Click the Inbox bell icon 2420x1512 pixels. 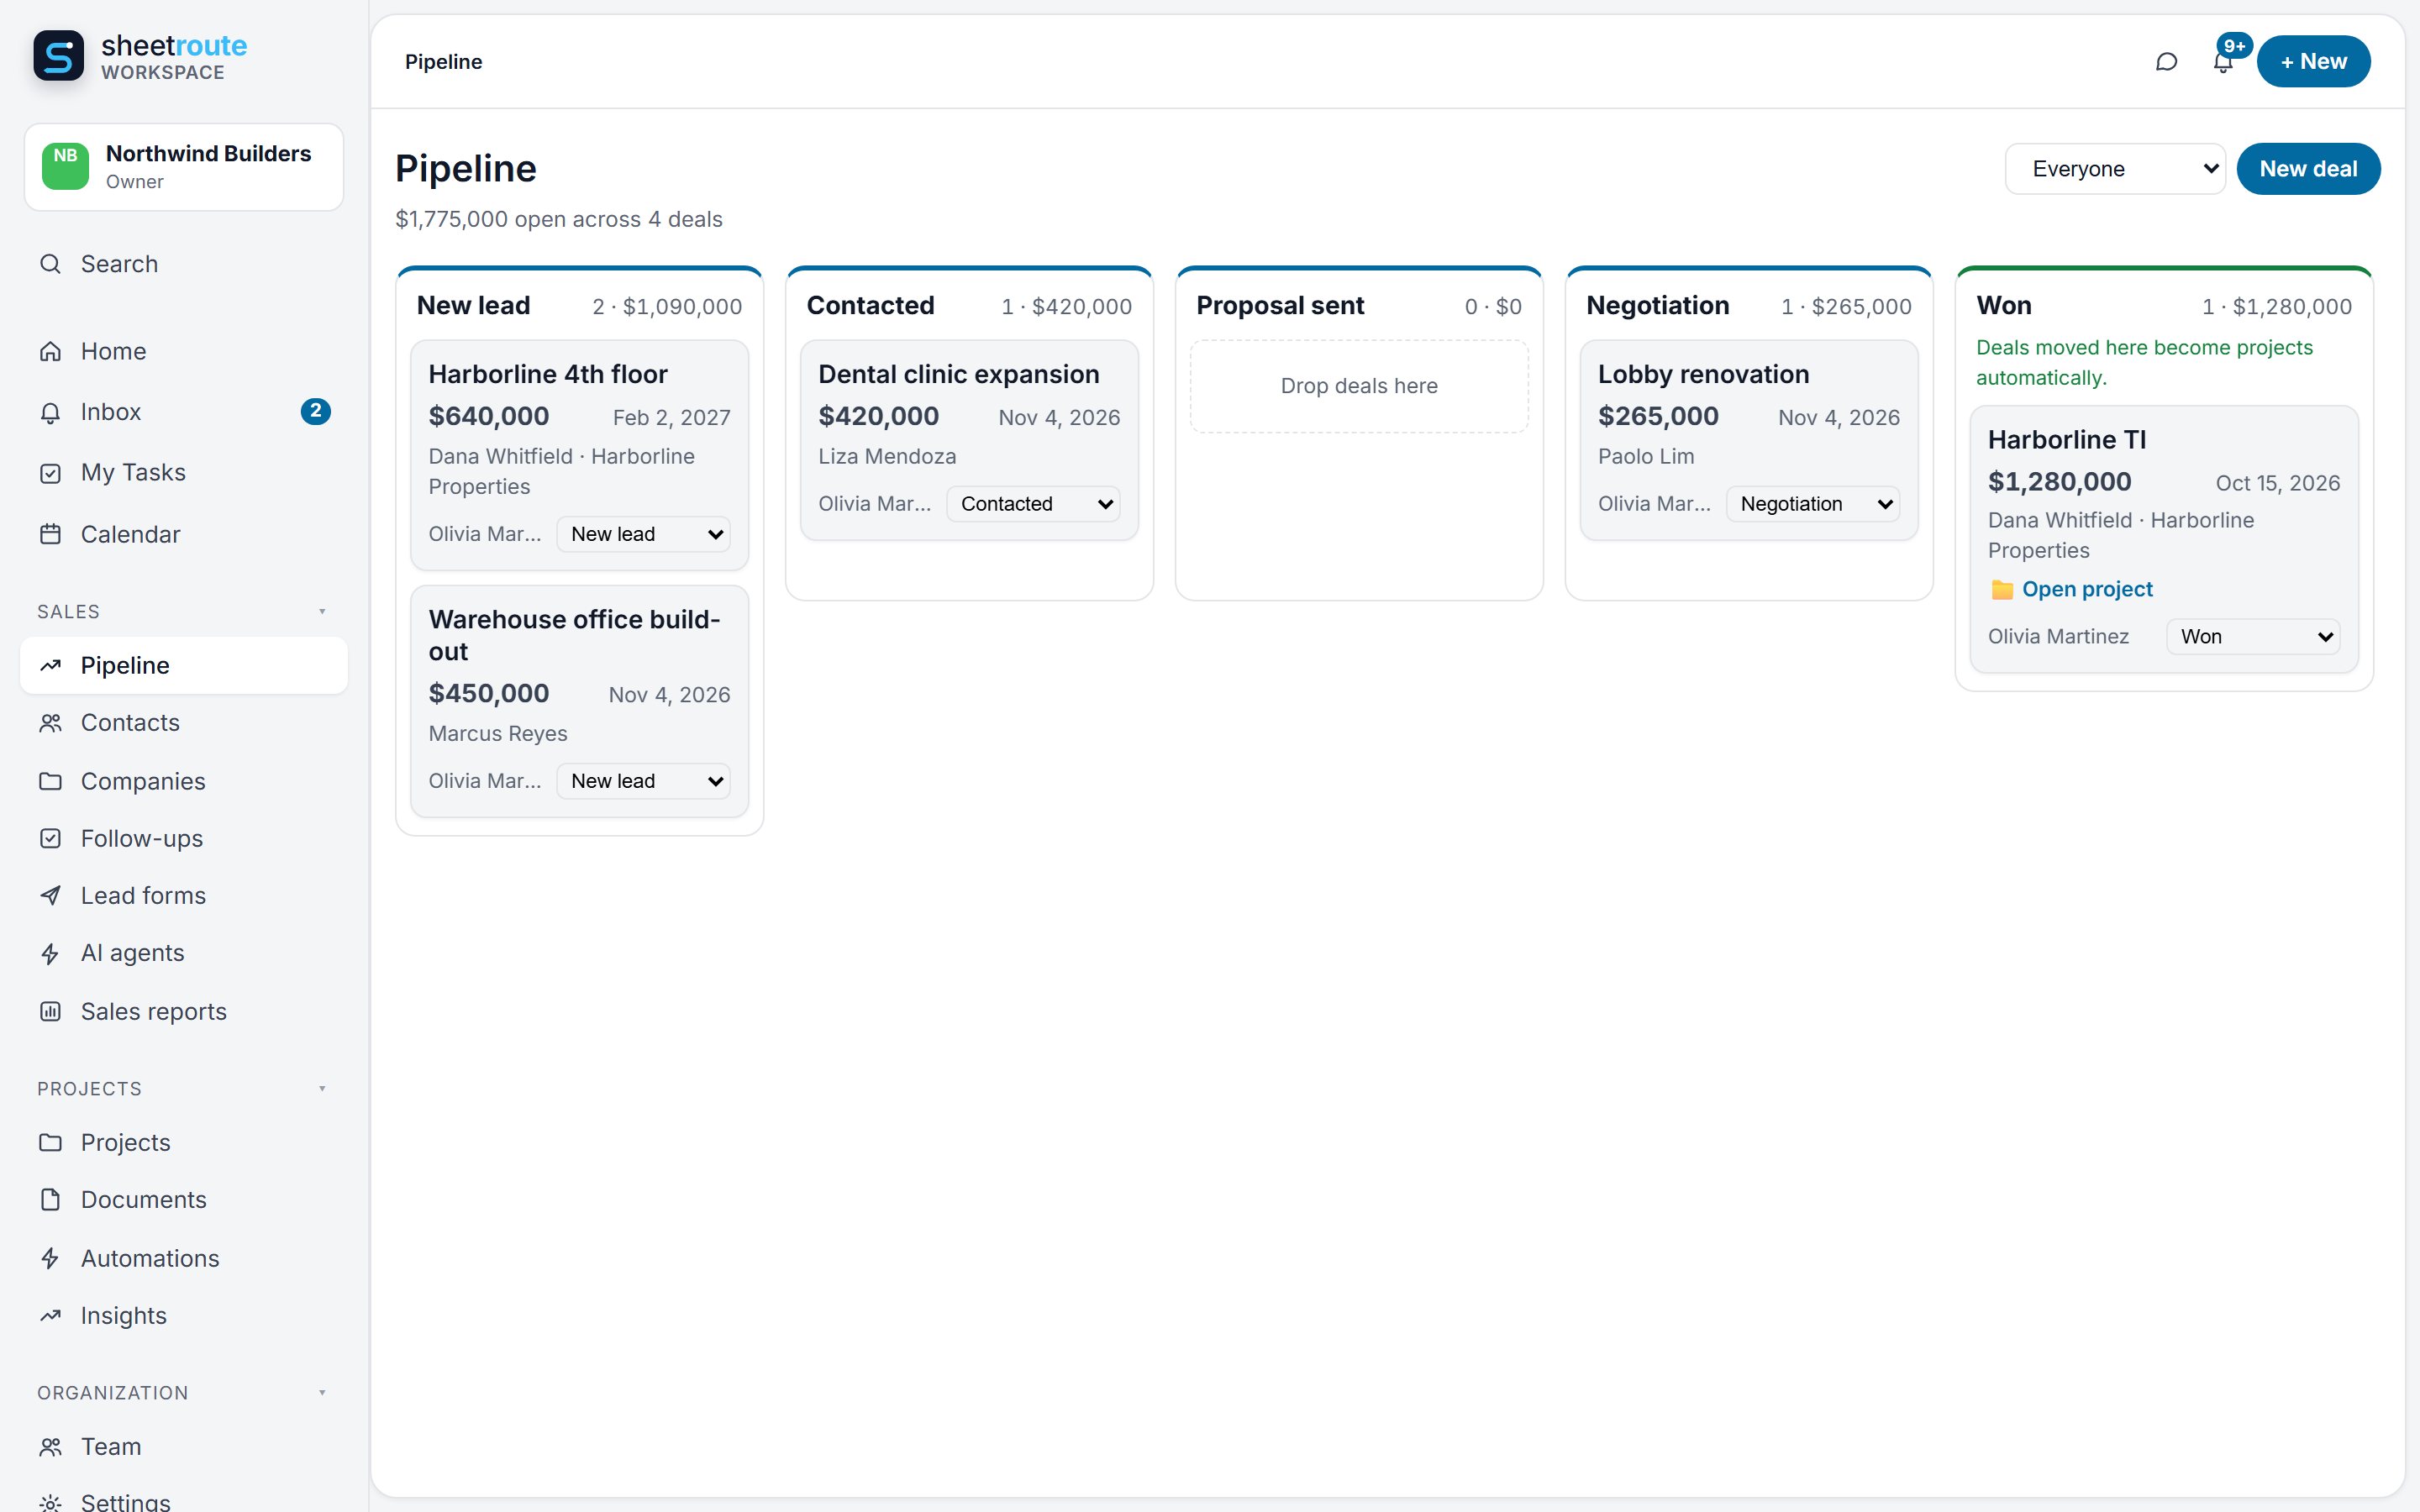[50, 412]
